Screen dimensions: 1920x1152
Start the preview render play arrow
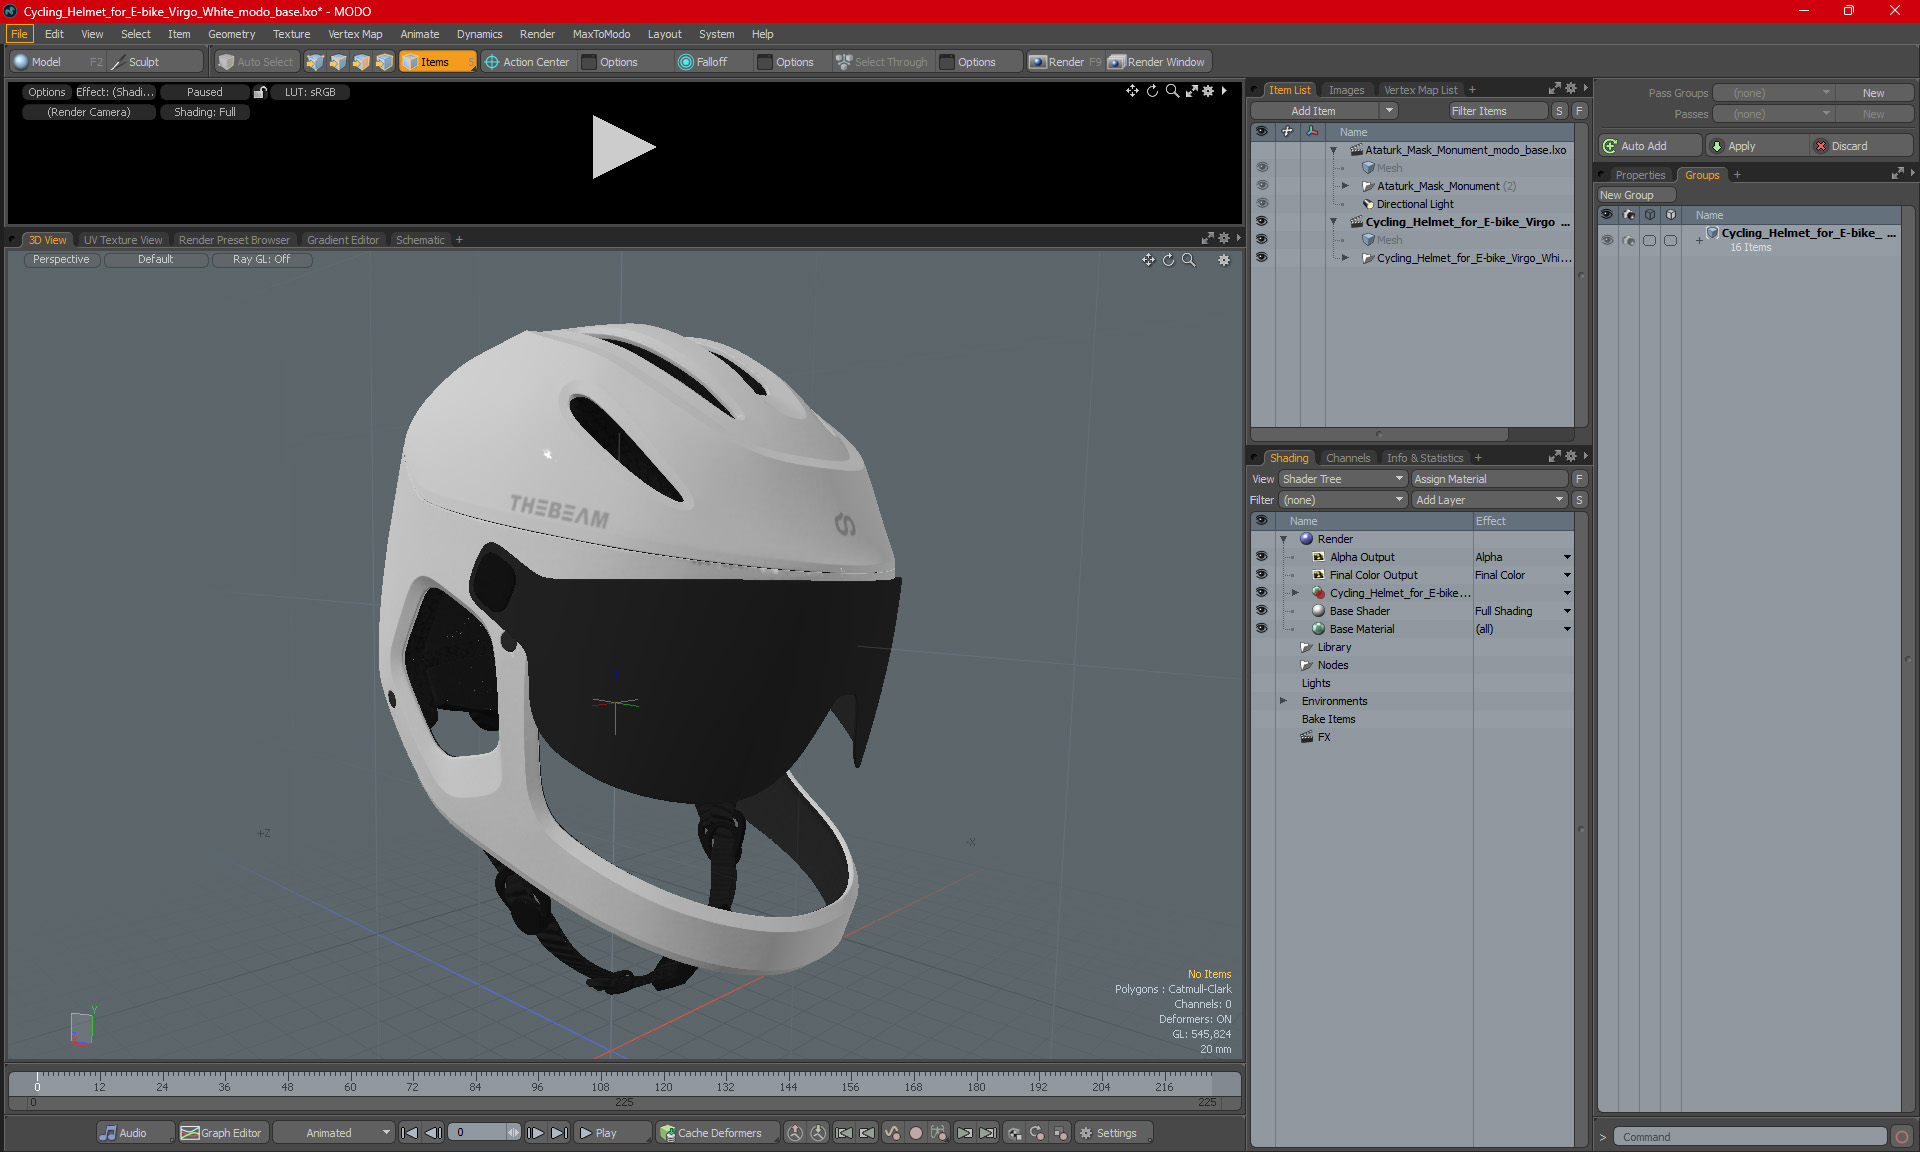coord(622,147)
